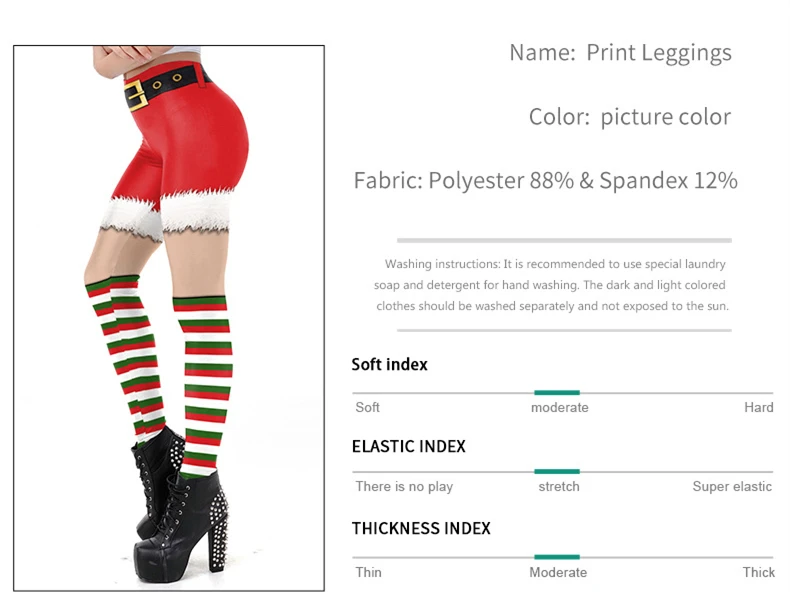Click the Thickness index teal indicator
790x592 pixels.
[x=557, y=557]
